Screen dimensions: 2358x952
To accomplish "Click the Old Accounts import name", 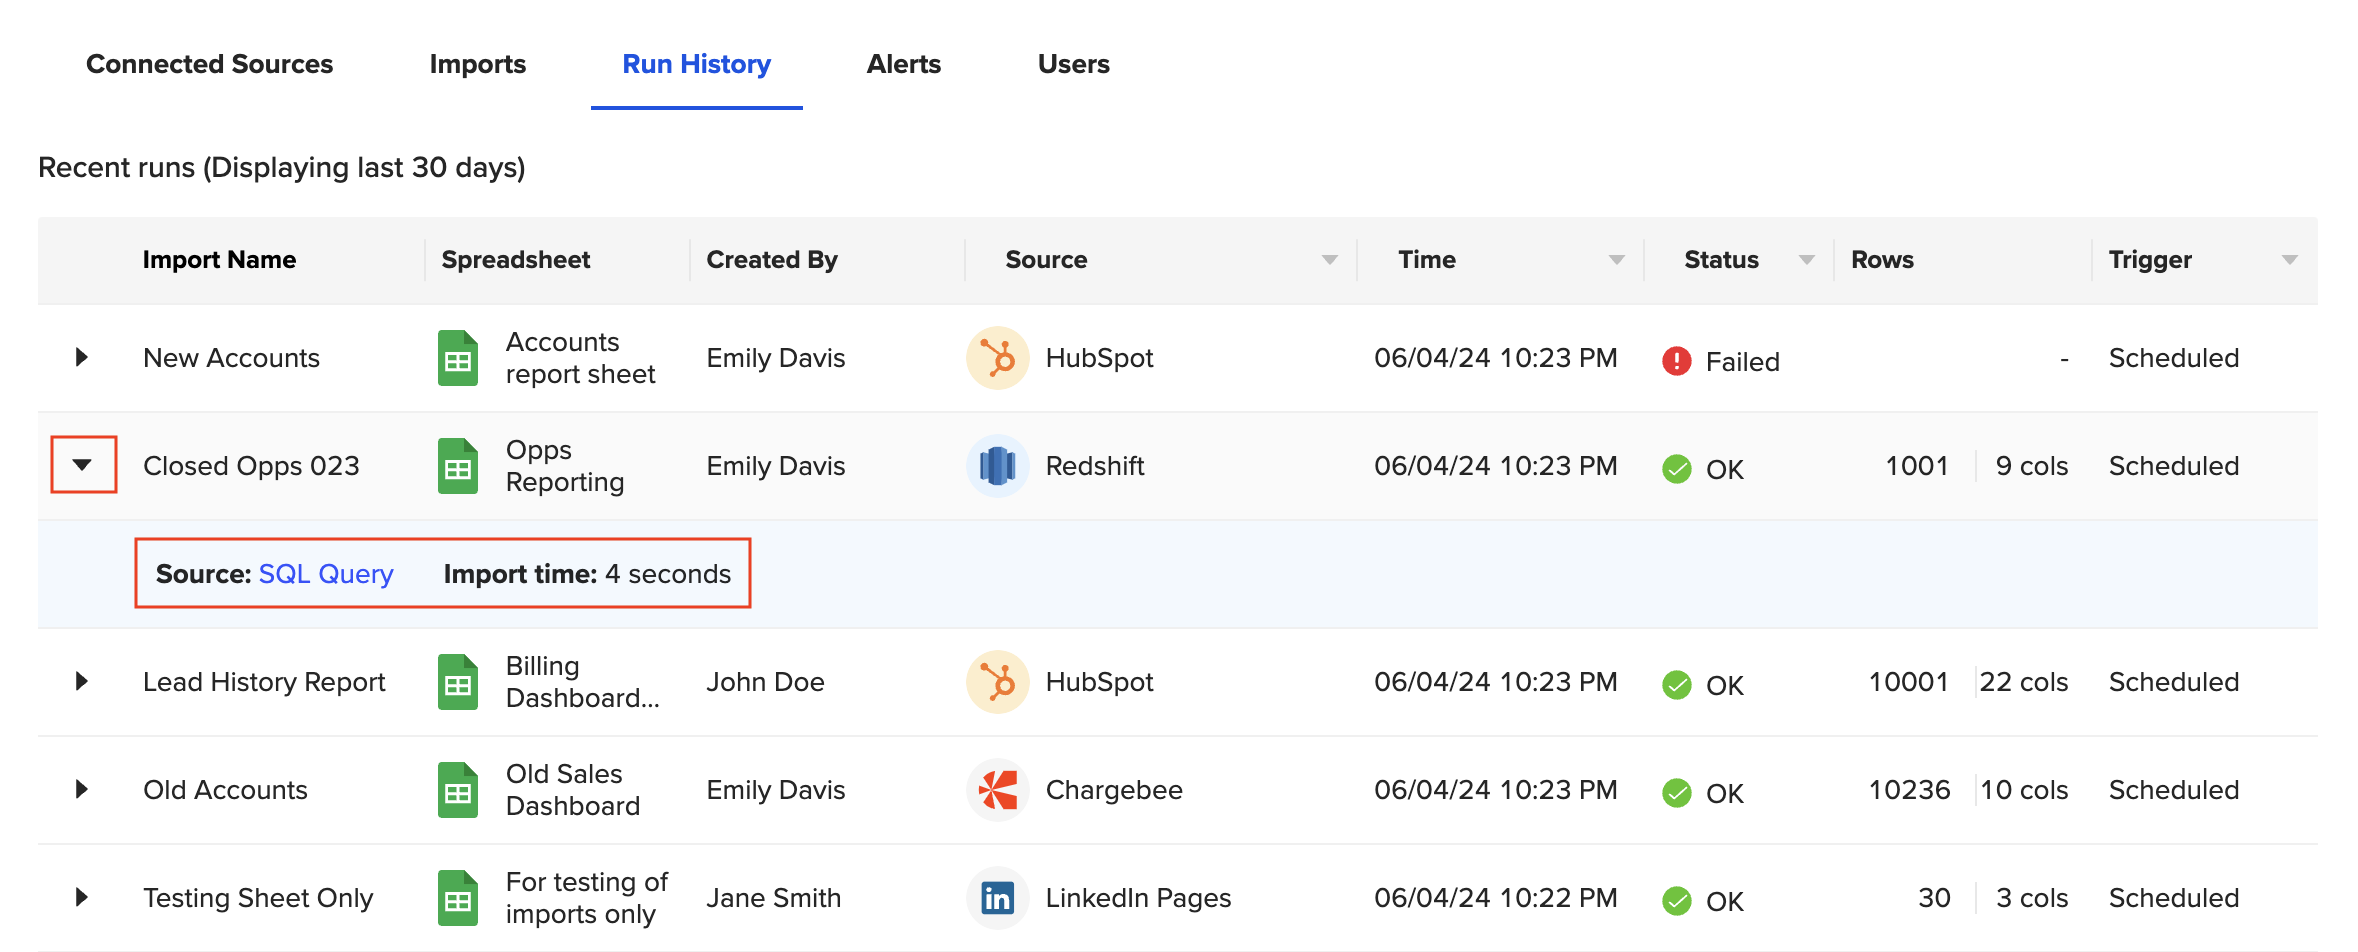I will coord(225,790).
